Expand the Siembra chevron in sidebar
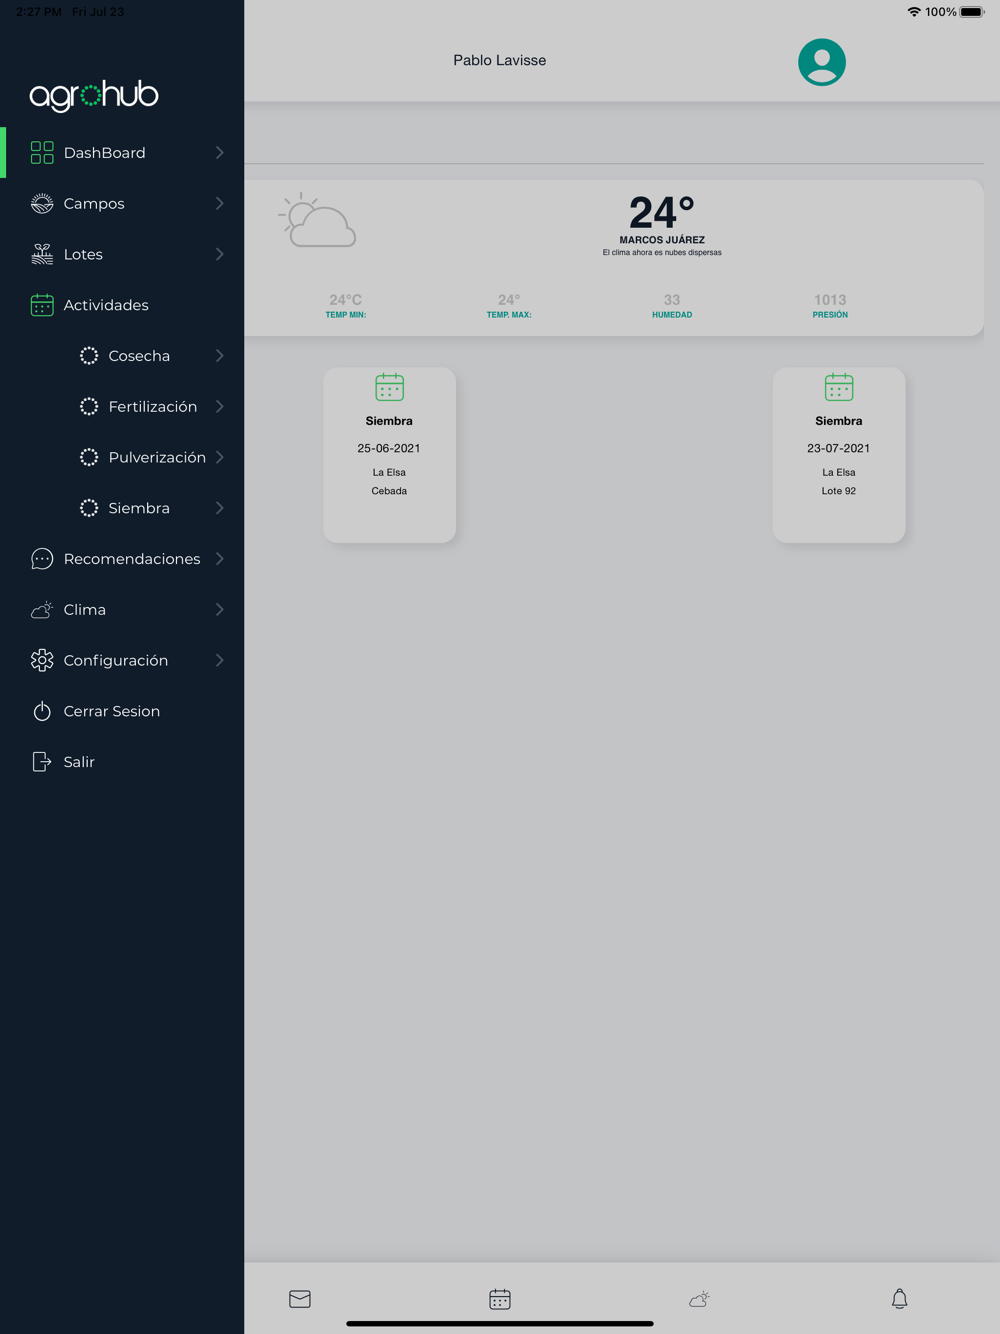Viewport: 1000px width, 1334px height. point(220,508)
